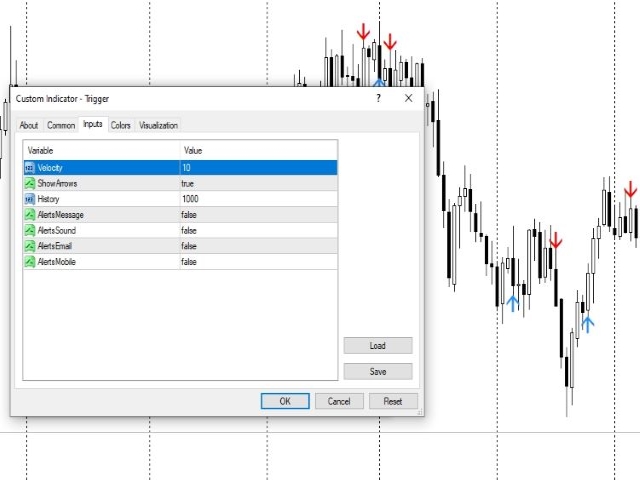Viewport: 640px width, 480px height.
Task: Select the AlertsSound false value cell
Action: click(x=259, y=230)
